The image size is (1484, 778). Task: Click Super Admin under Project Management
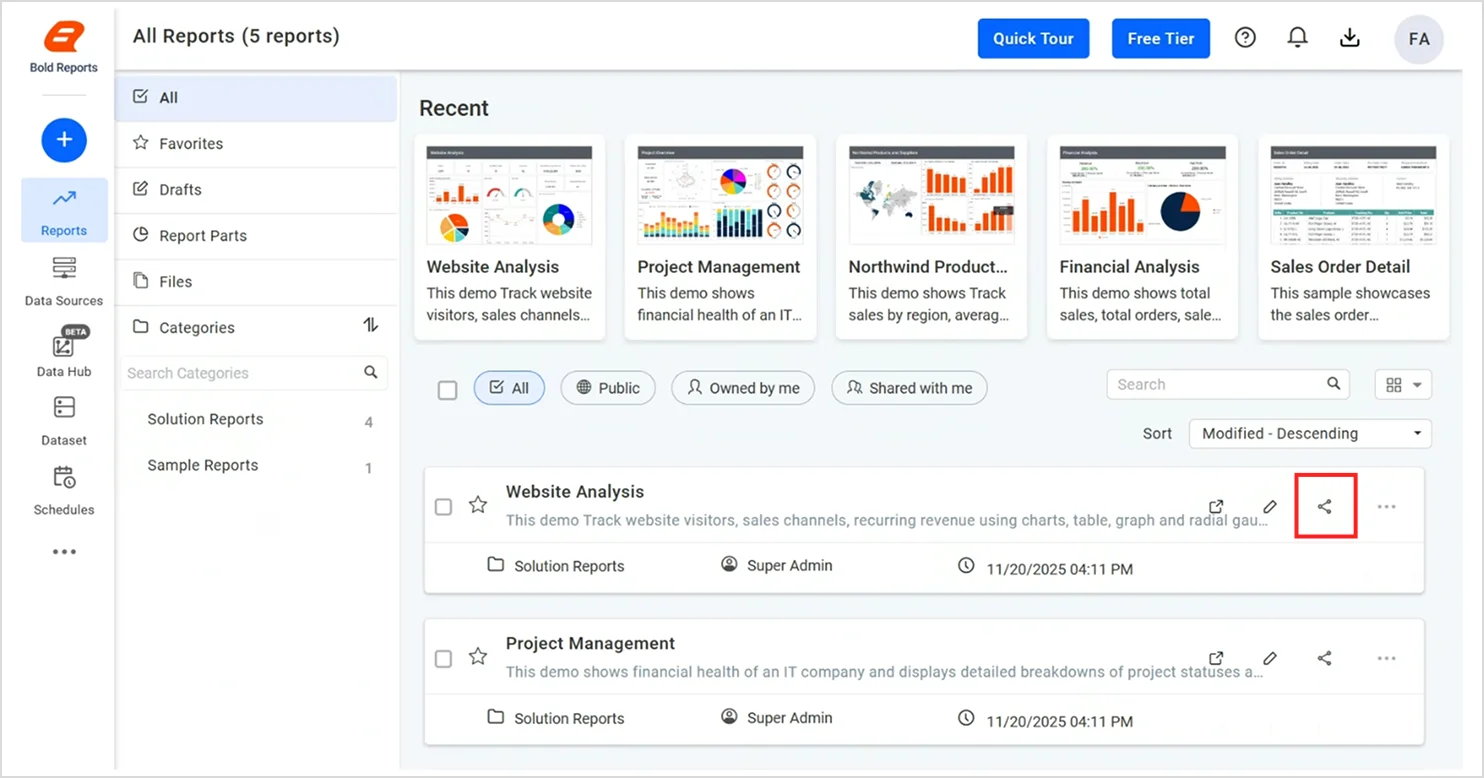point(777,717)
